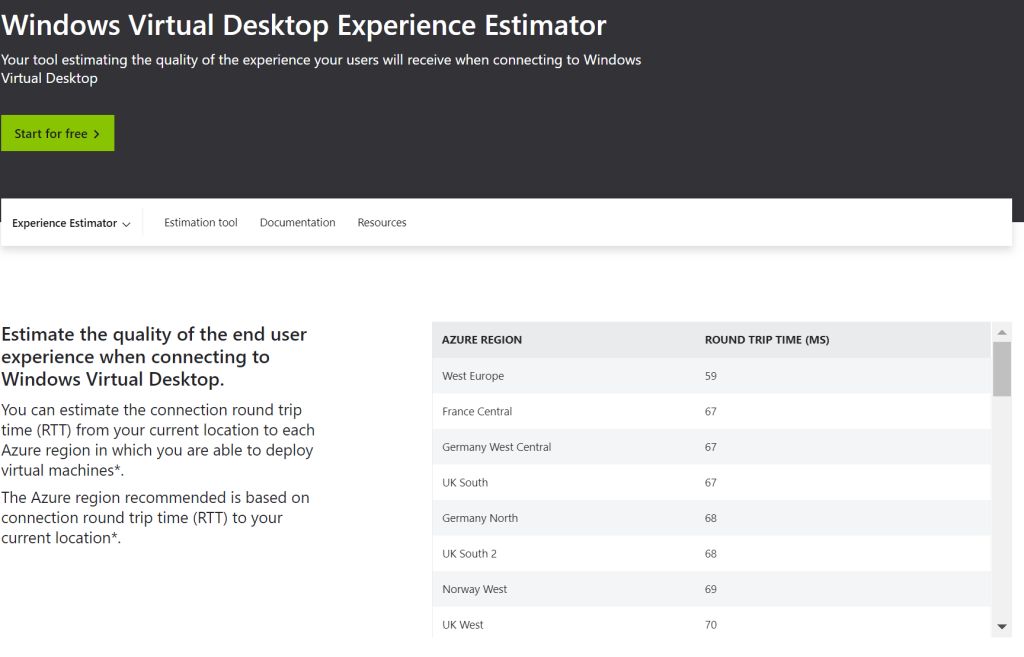Open the Estimation tool tab
The height and width of the screenshot is (657, 1024).
coord(200,223)
